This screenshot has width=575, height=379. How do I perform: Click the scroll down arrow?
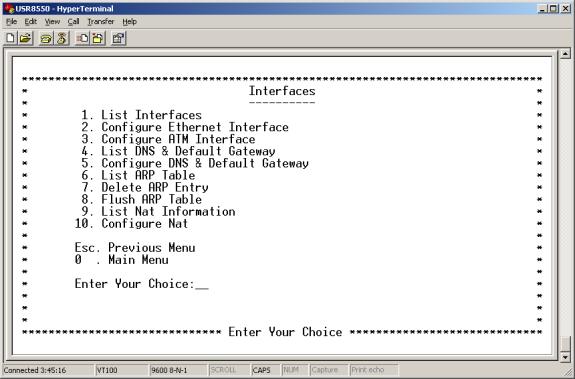pyautogui.click(x=565, y=357)
